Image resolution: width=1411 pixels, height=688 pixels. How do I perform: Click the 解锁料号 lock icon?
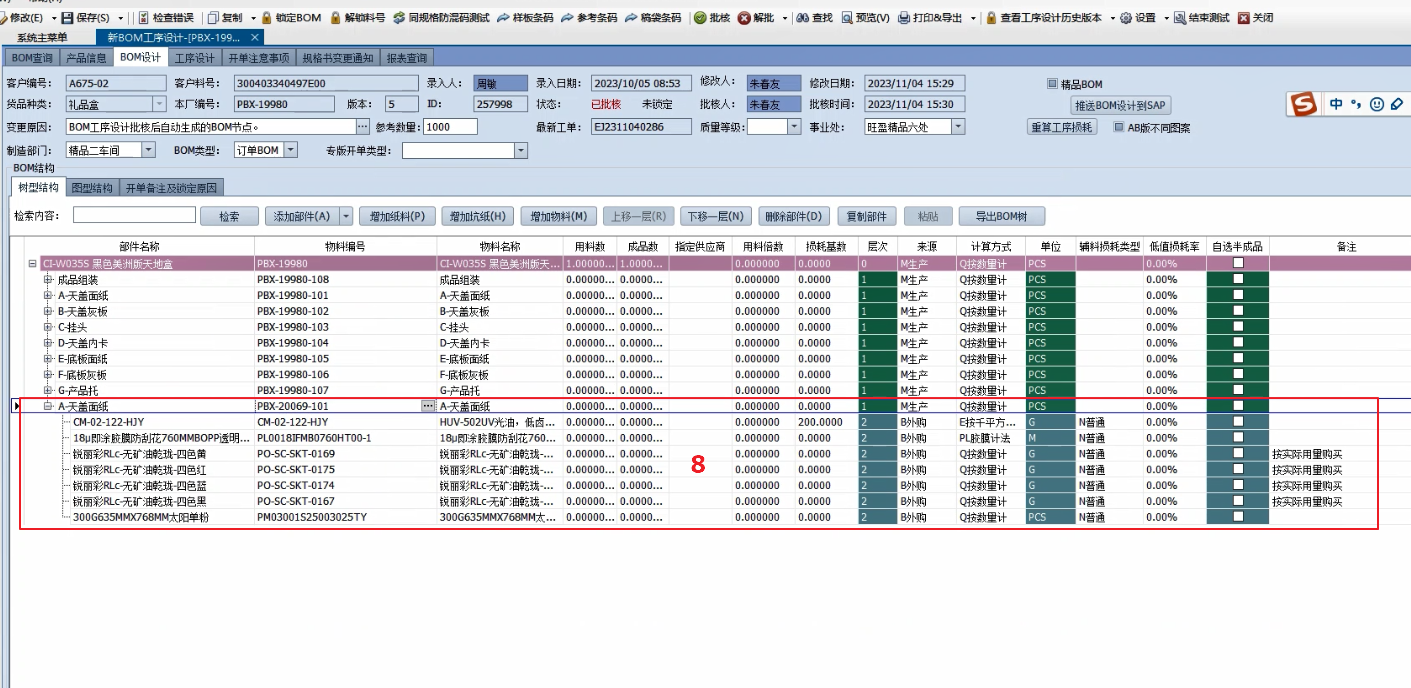[x=336, y=18]
